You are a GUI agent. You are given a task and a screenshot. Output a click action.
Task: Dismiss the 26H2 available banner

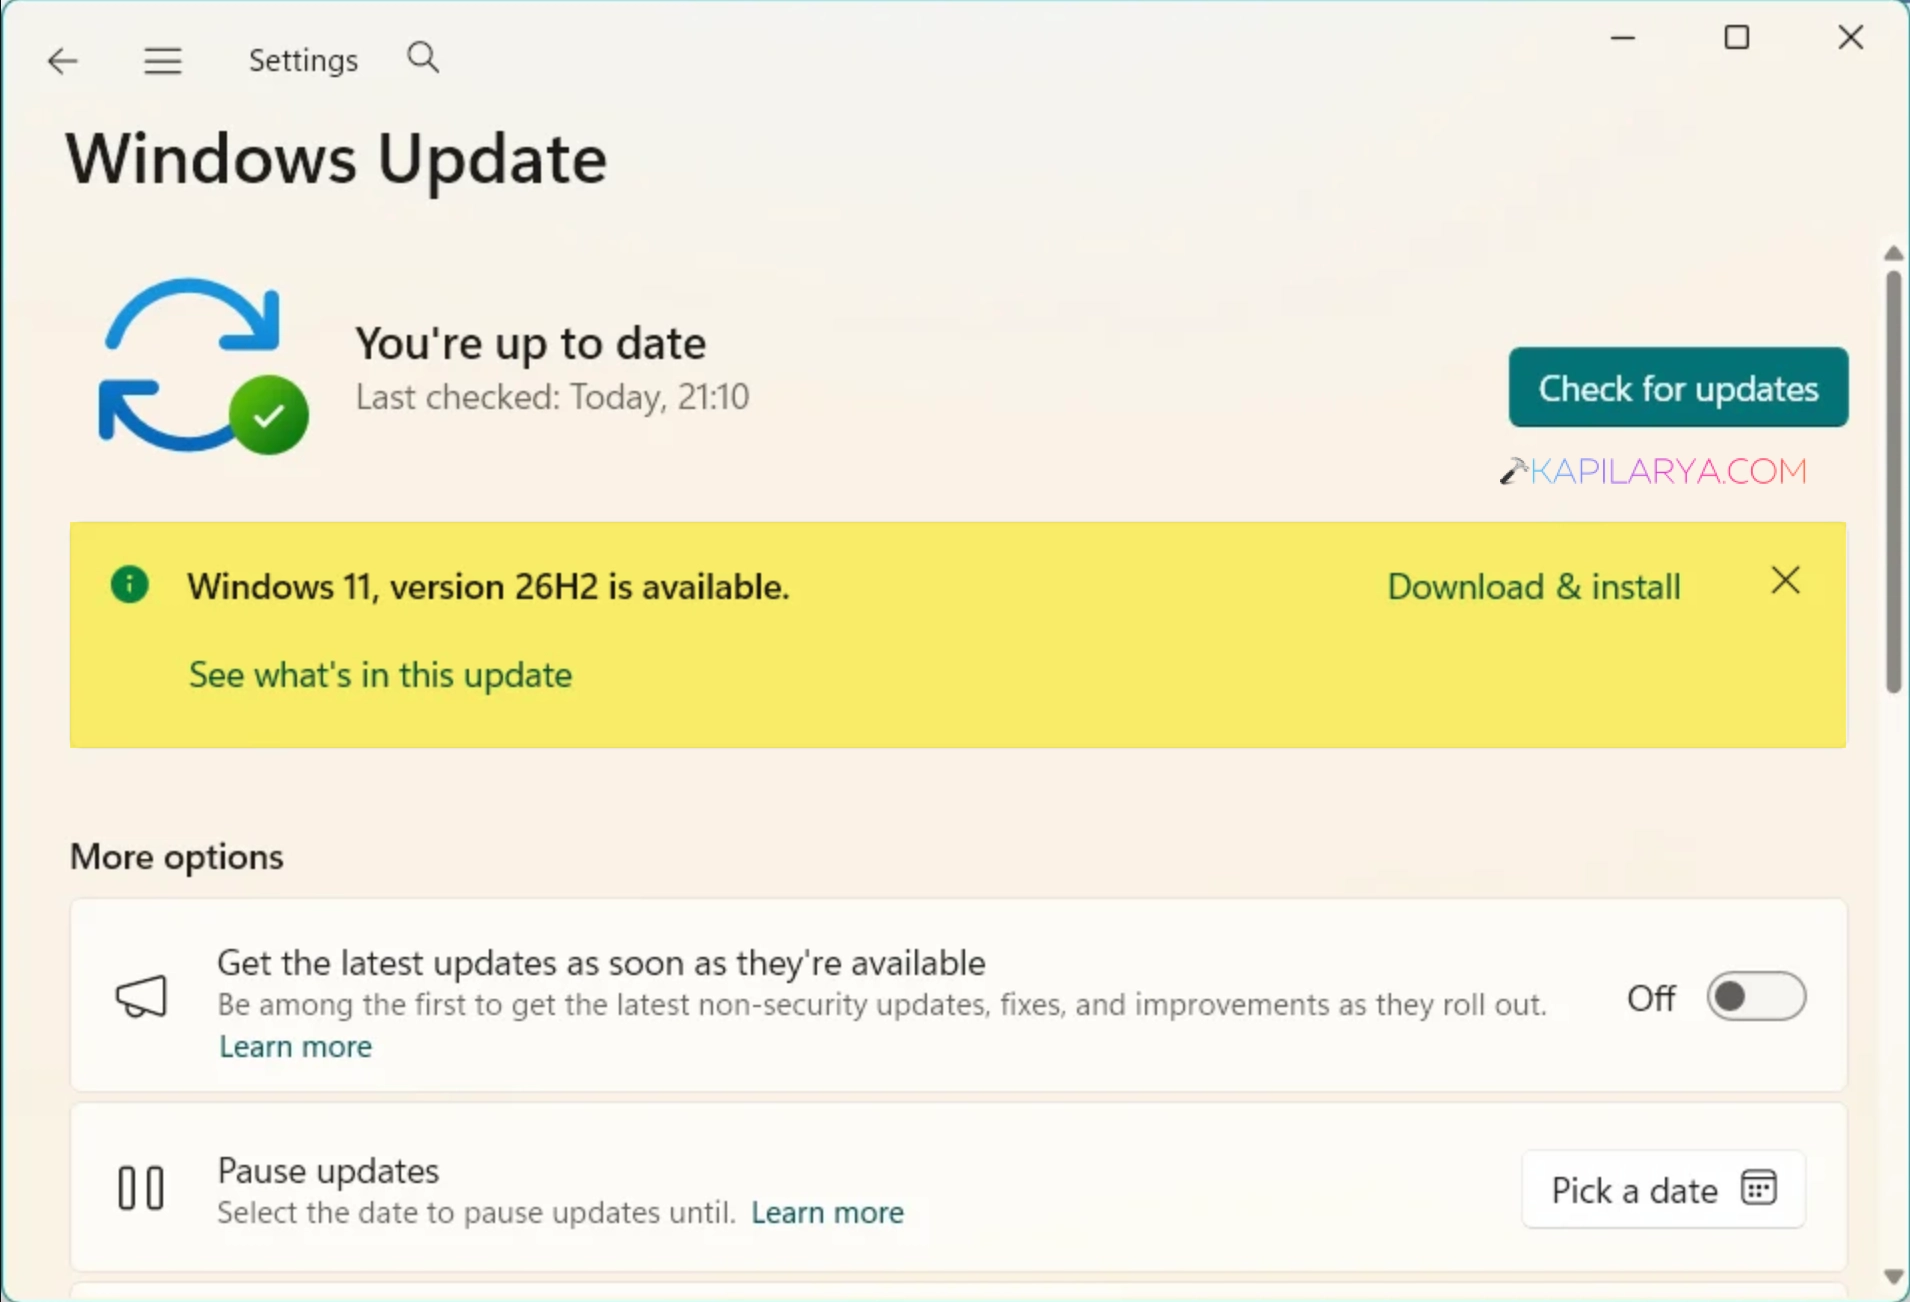point(1785,581)
